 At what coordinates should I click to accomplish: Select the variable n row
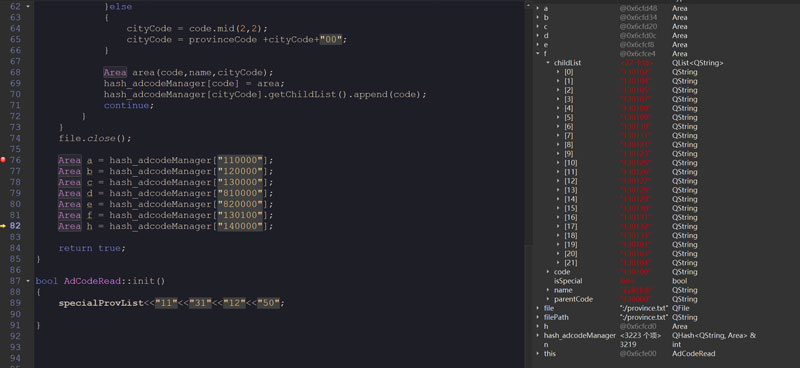666,345
